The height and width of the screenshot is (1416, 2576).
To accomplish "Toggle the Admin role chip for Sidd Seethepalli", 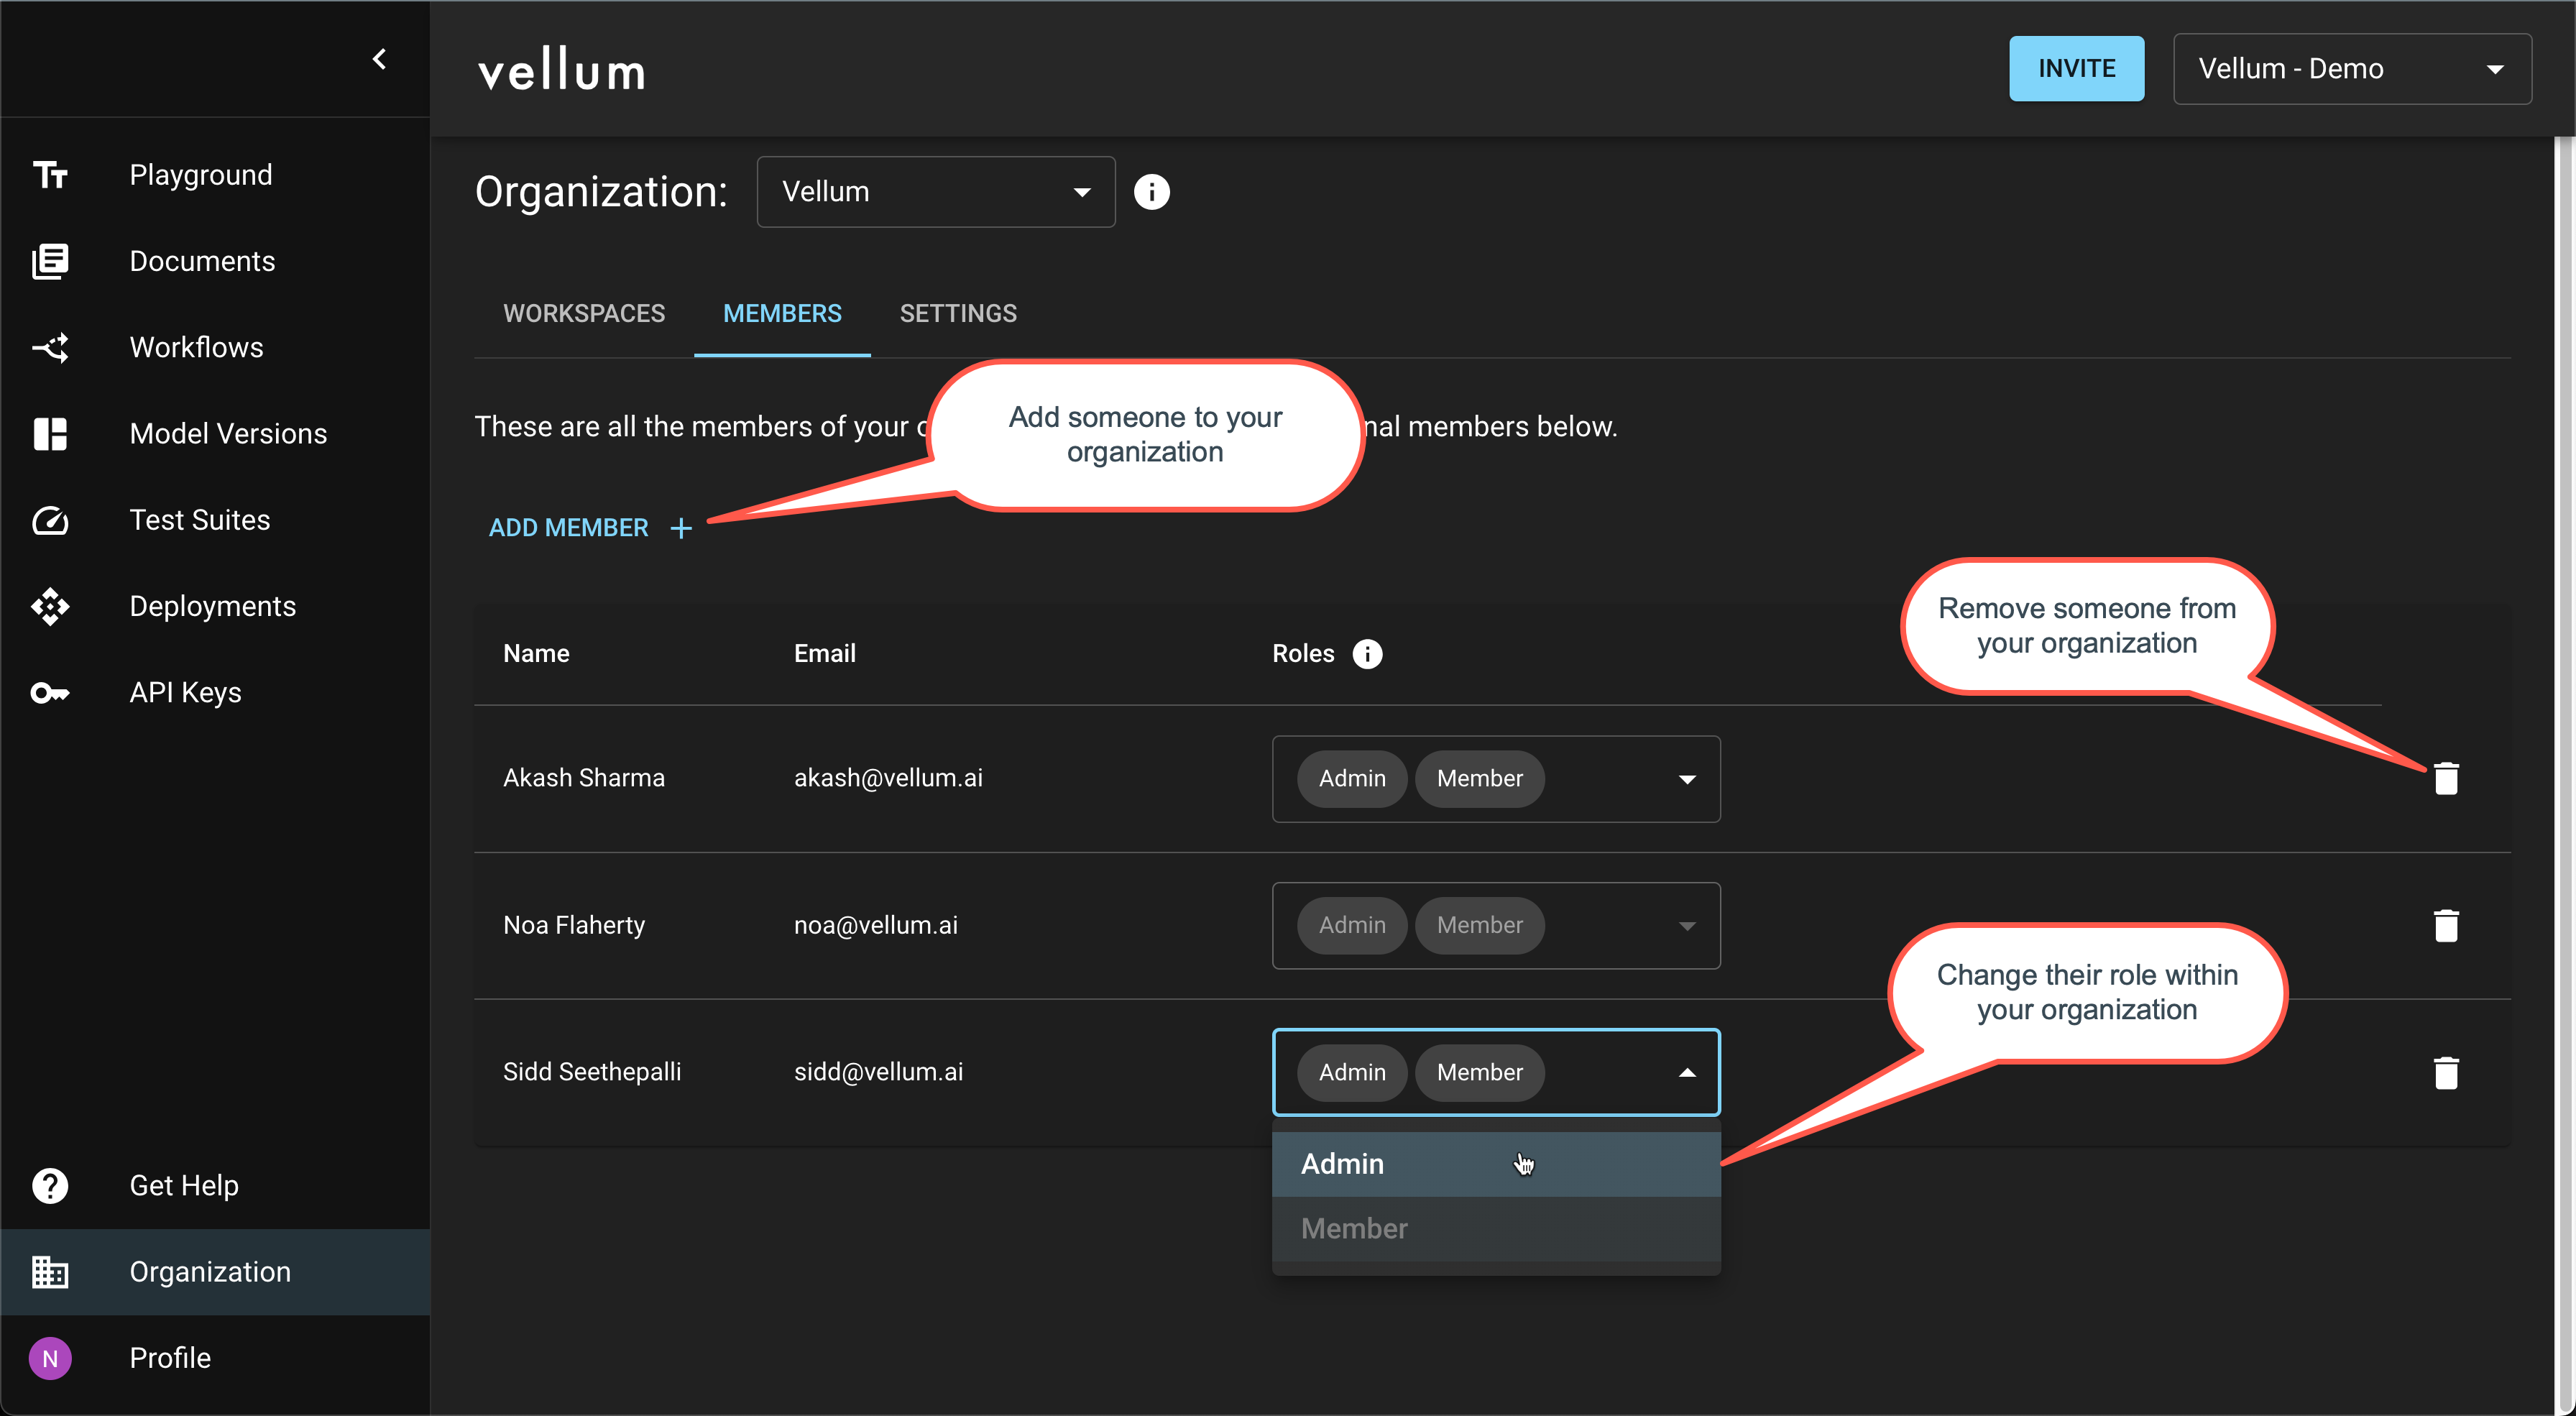I will click(1351, 1072).
